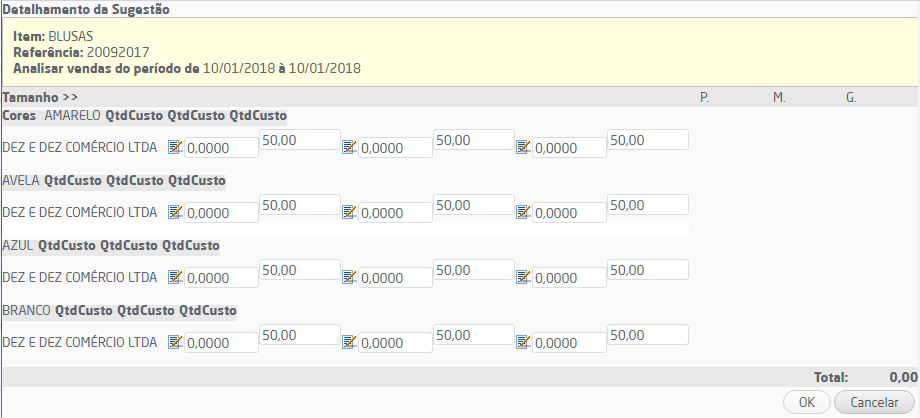Focus AMARELO size P quantity field
The image size is (920, 418).
221,148
